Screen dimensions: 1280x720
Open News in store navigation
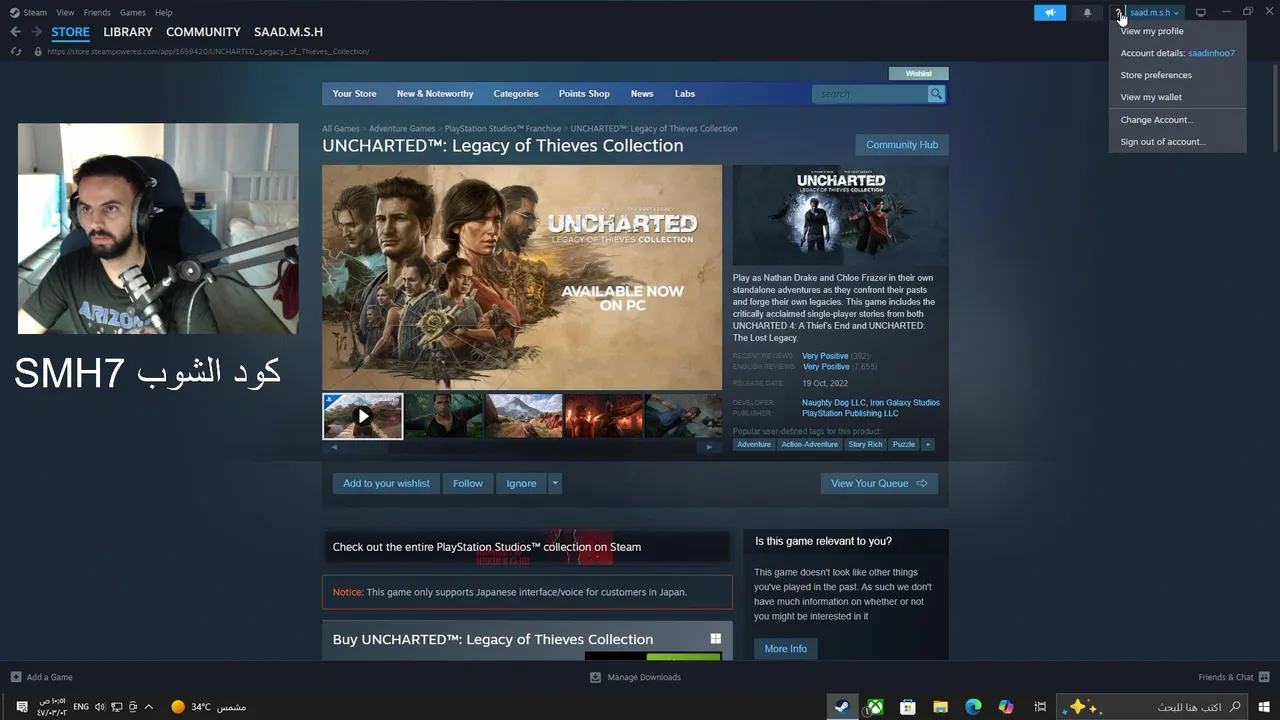coord(642,94)
